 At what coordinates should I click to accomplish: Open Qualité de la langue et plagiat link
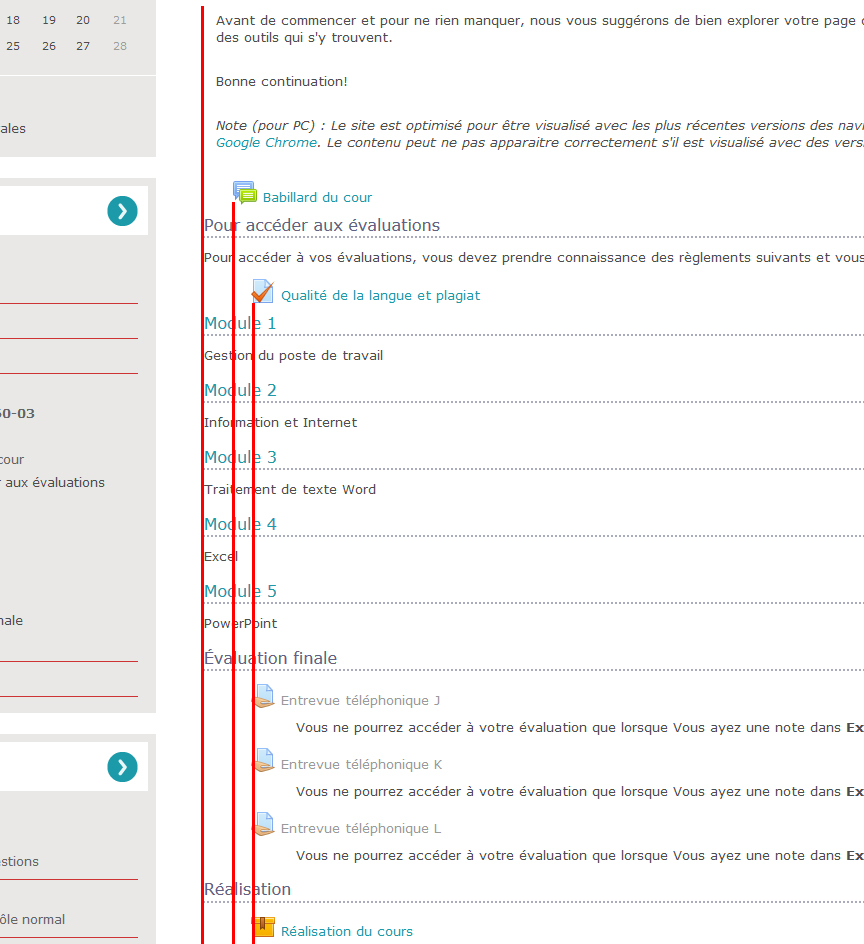pos(380,296)
